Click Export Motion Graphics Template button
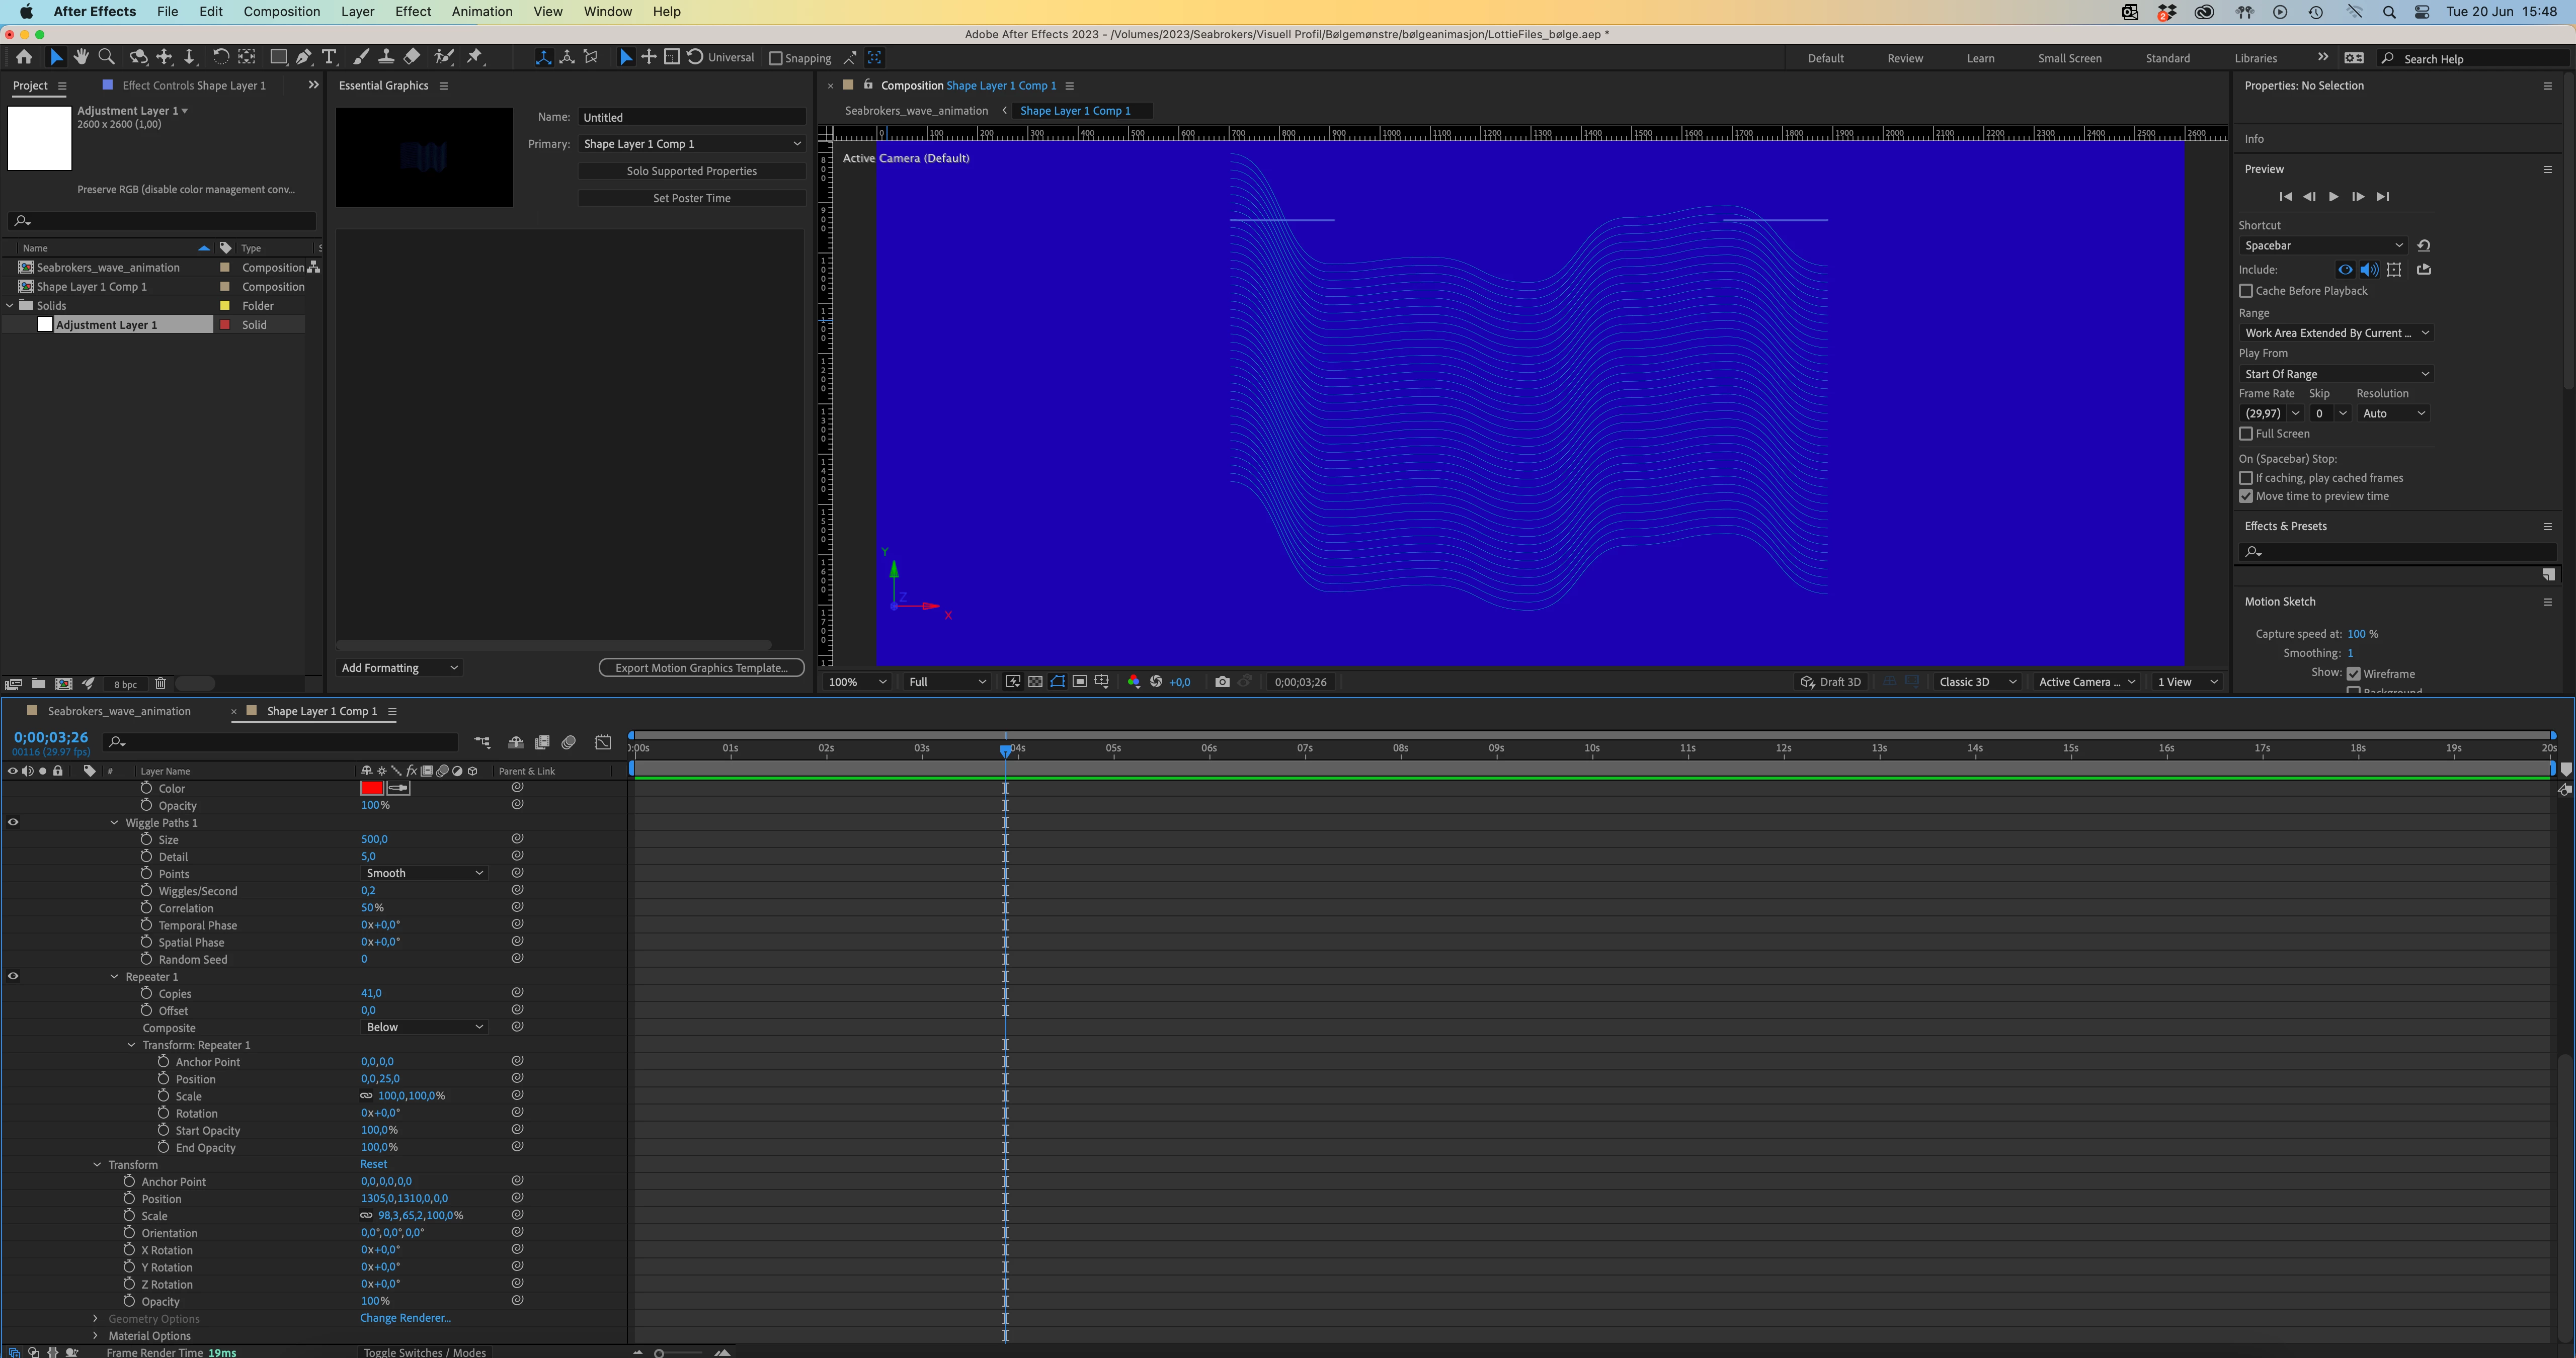The width and height of the screenshot is (2576, 1358). [x=701, y=668]
